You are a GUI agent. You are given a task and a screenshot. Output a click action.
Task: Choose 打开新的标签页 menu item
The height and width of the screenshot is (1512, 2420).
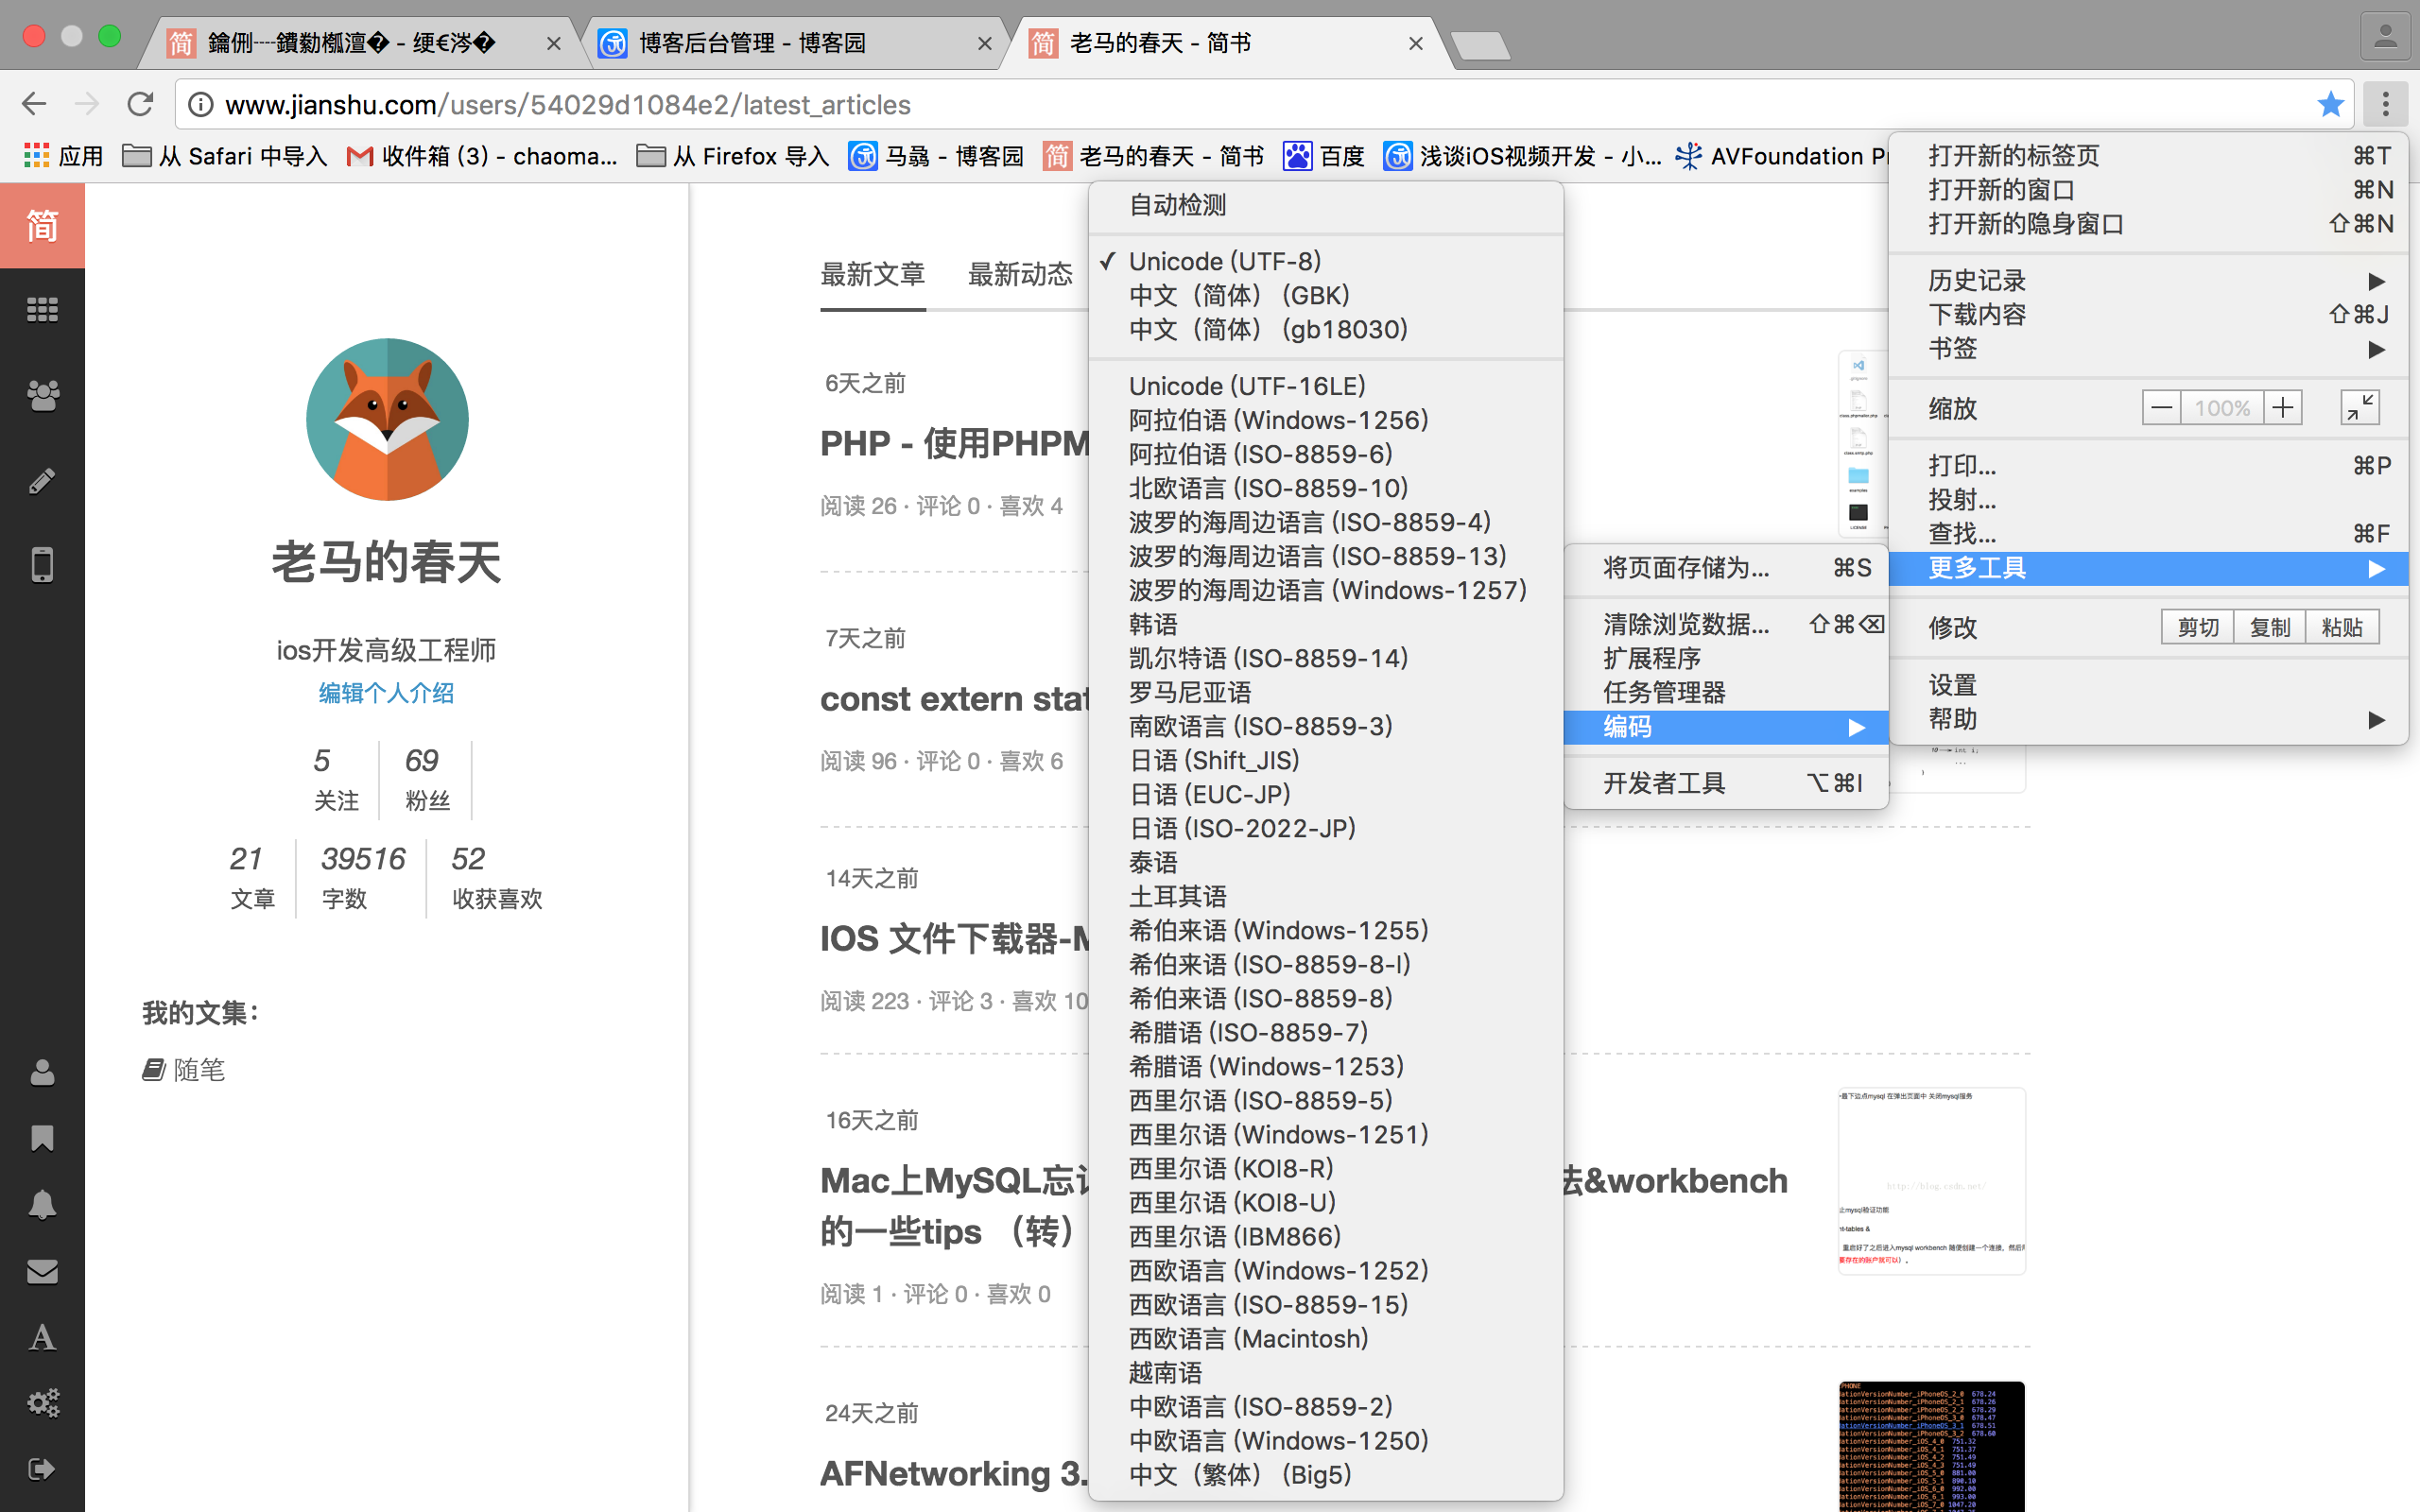tap(2148, 156)
